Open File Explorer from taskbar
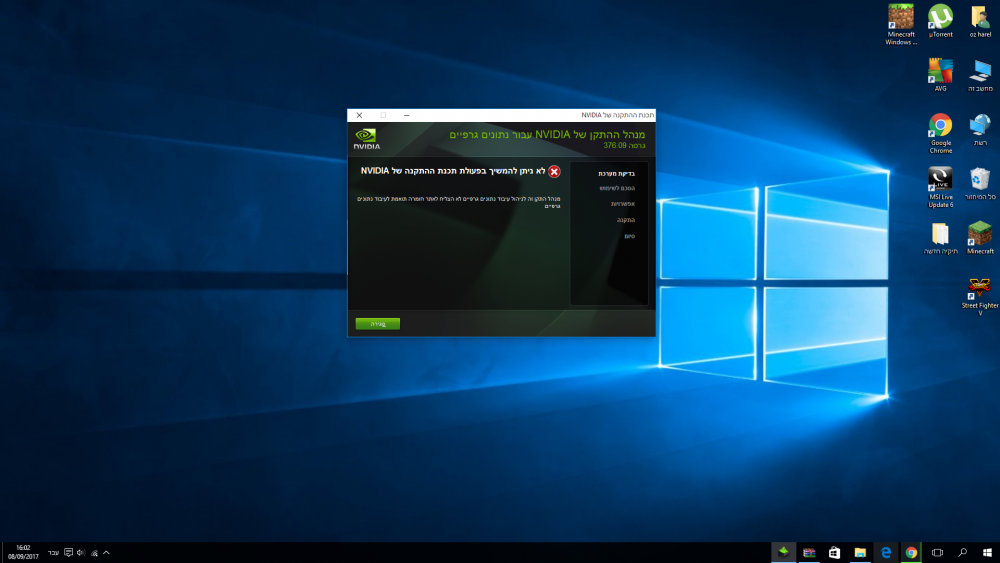This screenshot has height=563, width=1000. [860, 553]
